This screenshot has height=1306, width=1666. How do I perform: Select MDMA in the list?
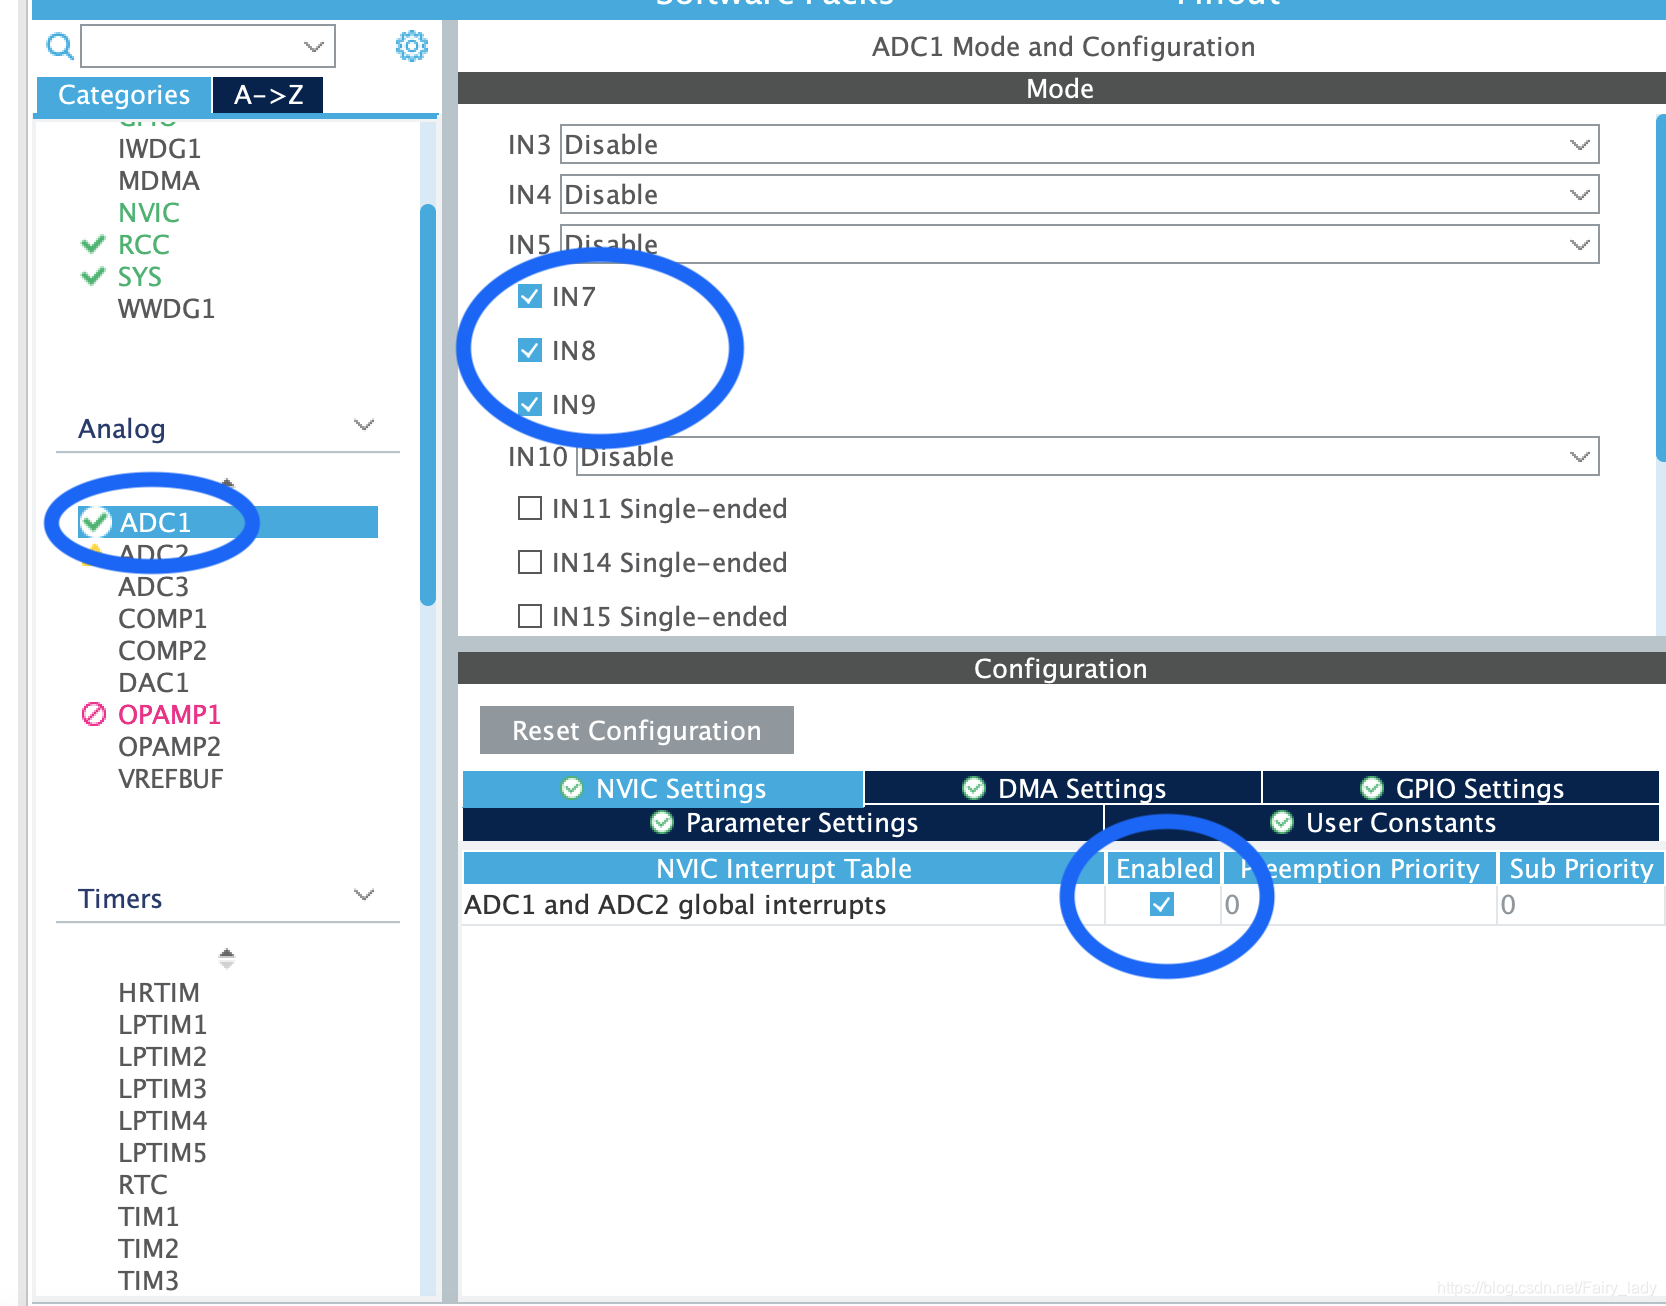(x=158, y=180)
